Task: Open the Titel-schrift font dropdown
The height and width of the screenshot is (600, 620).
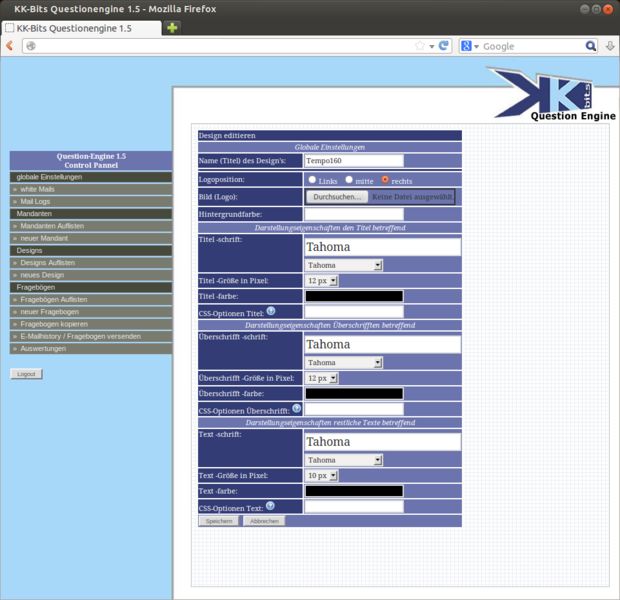Action: pyautogui.click(x=344, y=265)
